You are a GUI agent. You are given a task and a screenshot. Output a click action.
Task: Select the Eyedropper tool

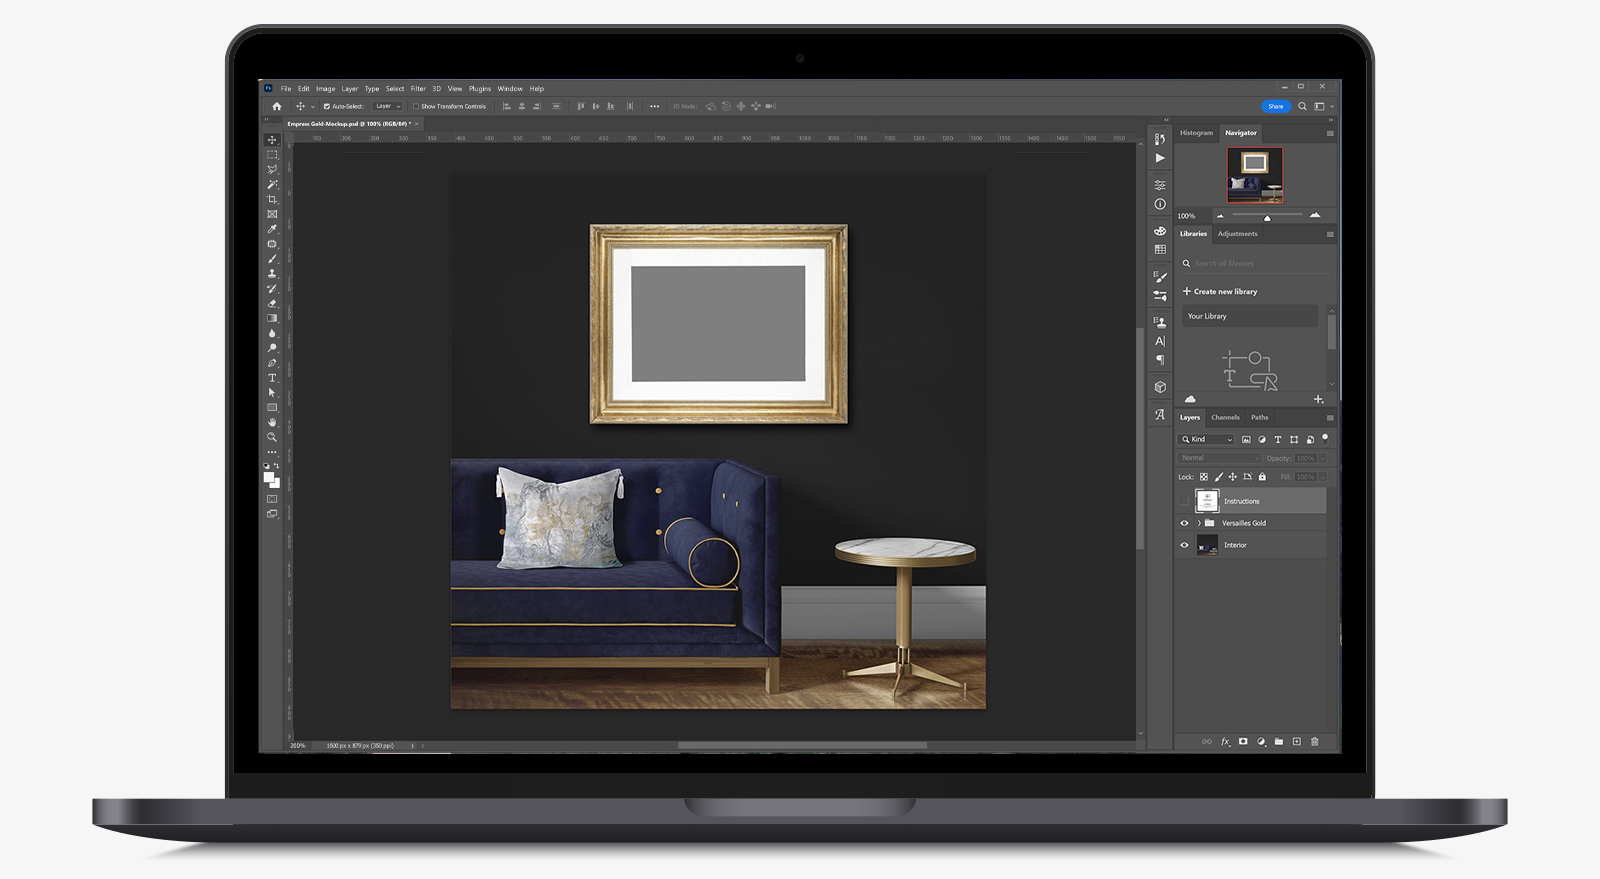pyautogui.click(x=272, y=229)
